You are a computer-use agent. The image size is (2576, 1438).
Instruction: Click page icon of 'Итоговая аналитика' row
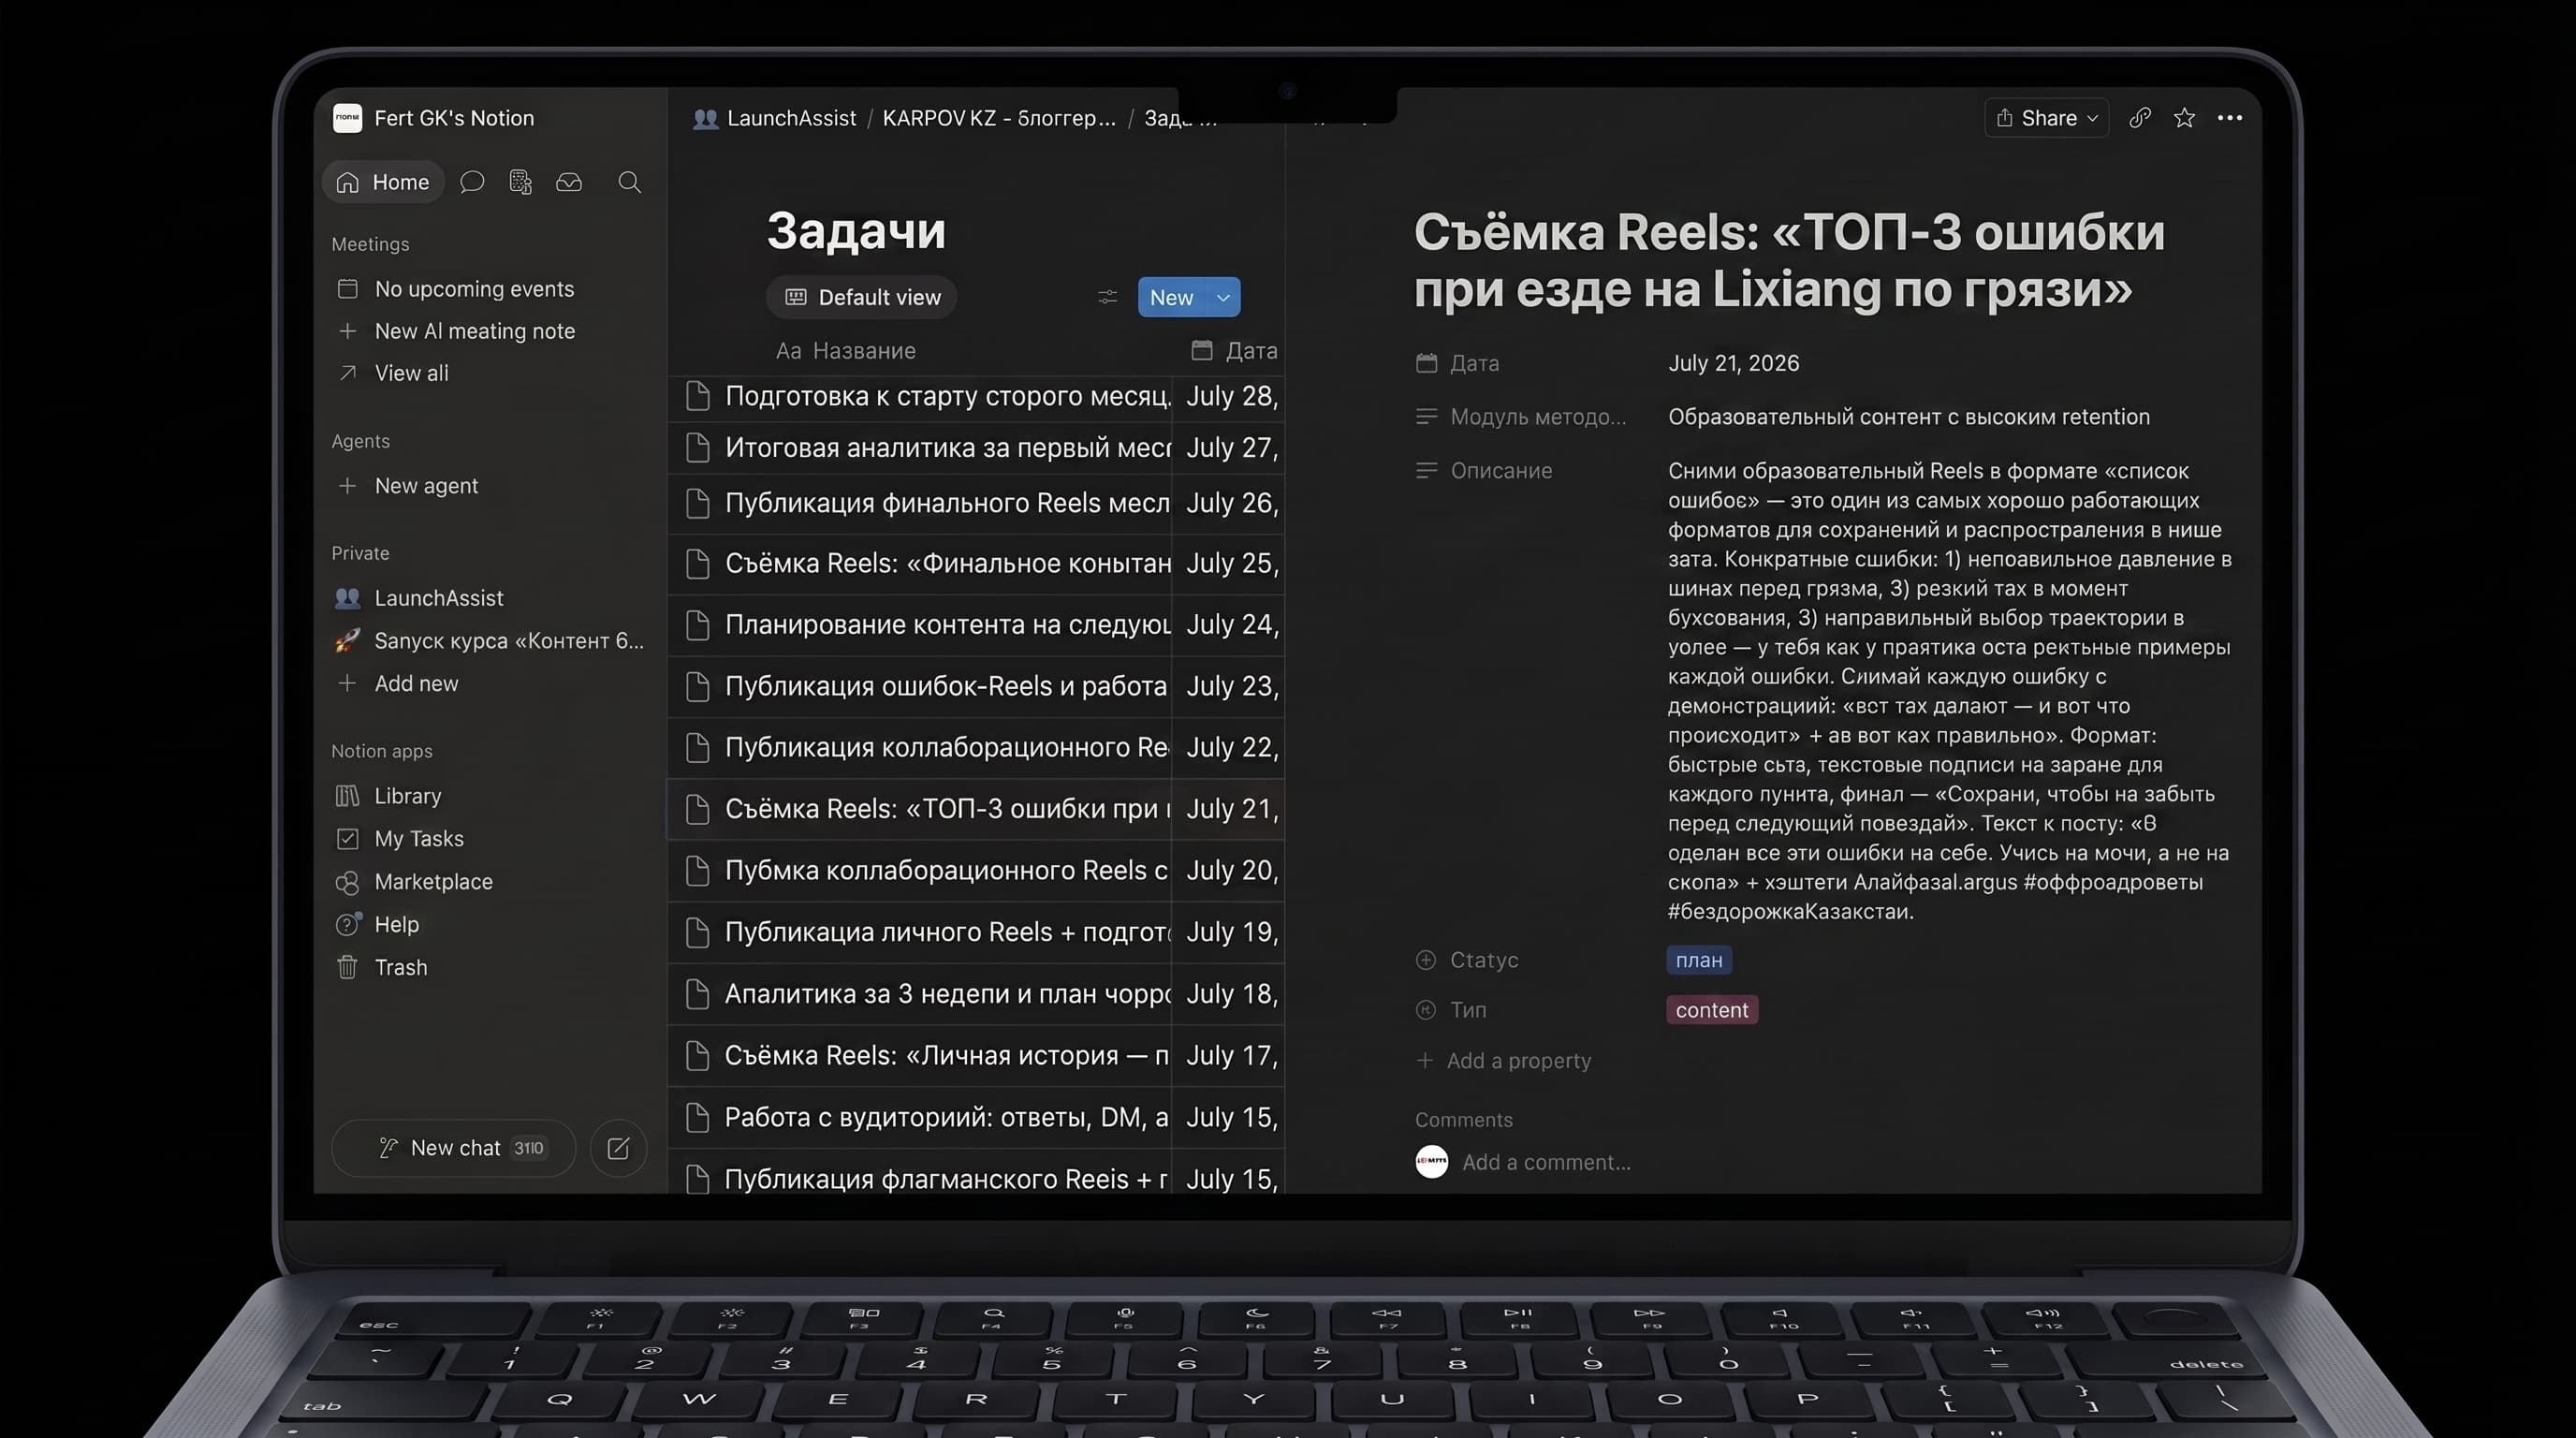click(x=698, y=447)
